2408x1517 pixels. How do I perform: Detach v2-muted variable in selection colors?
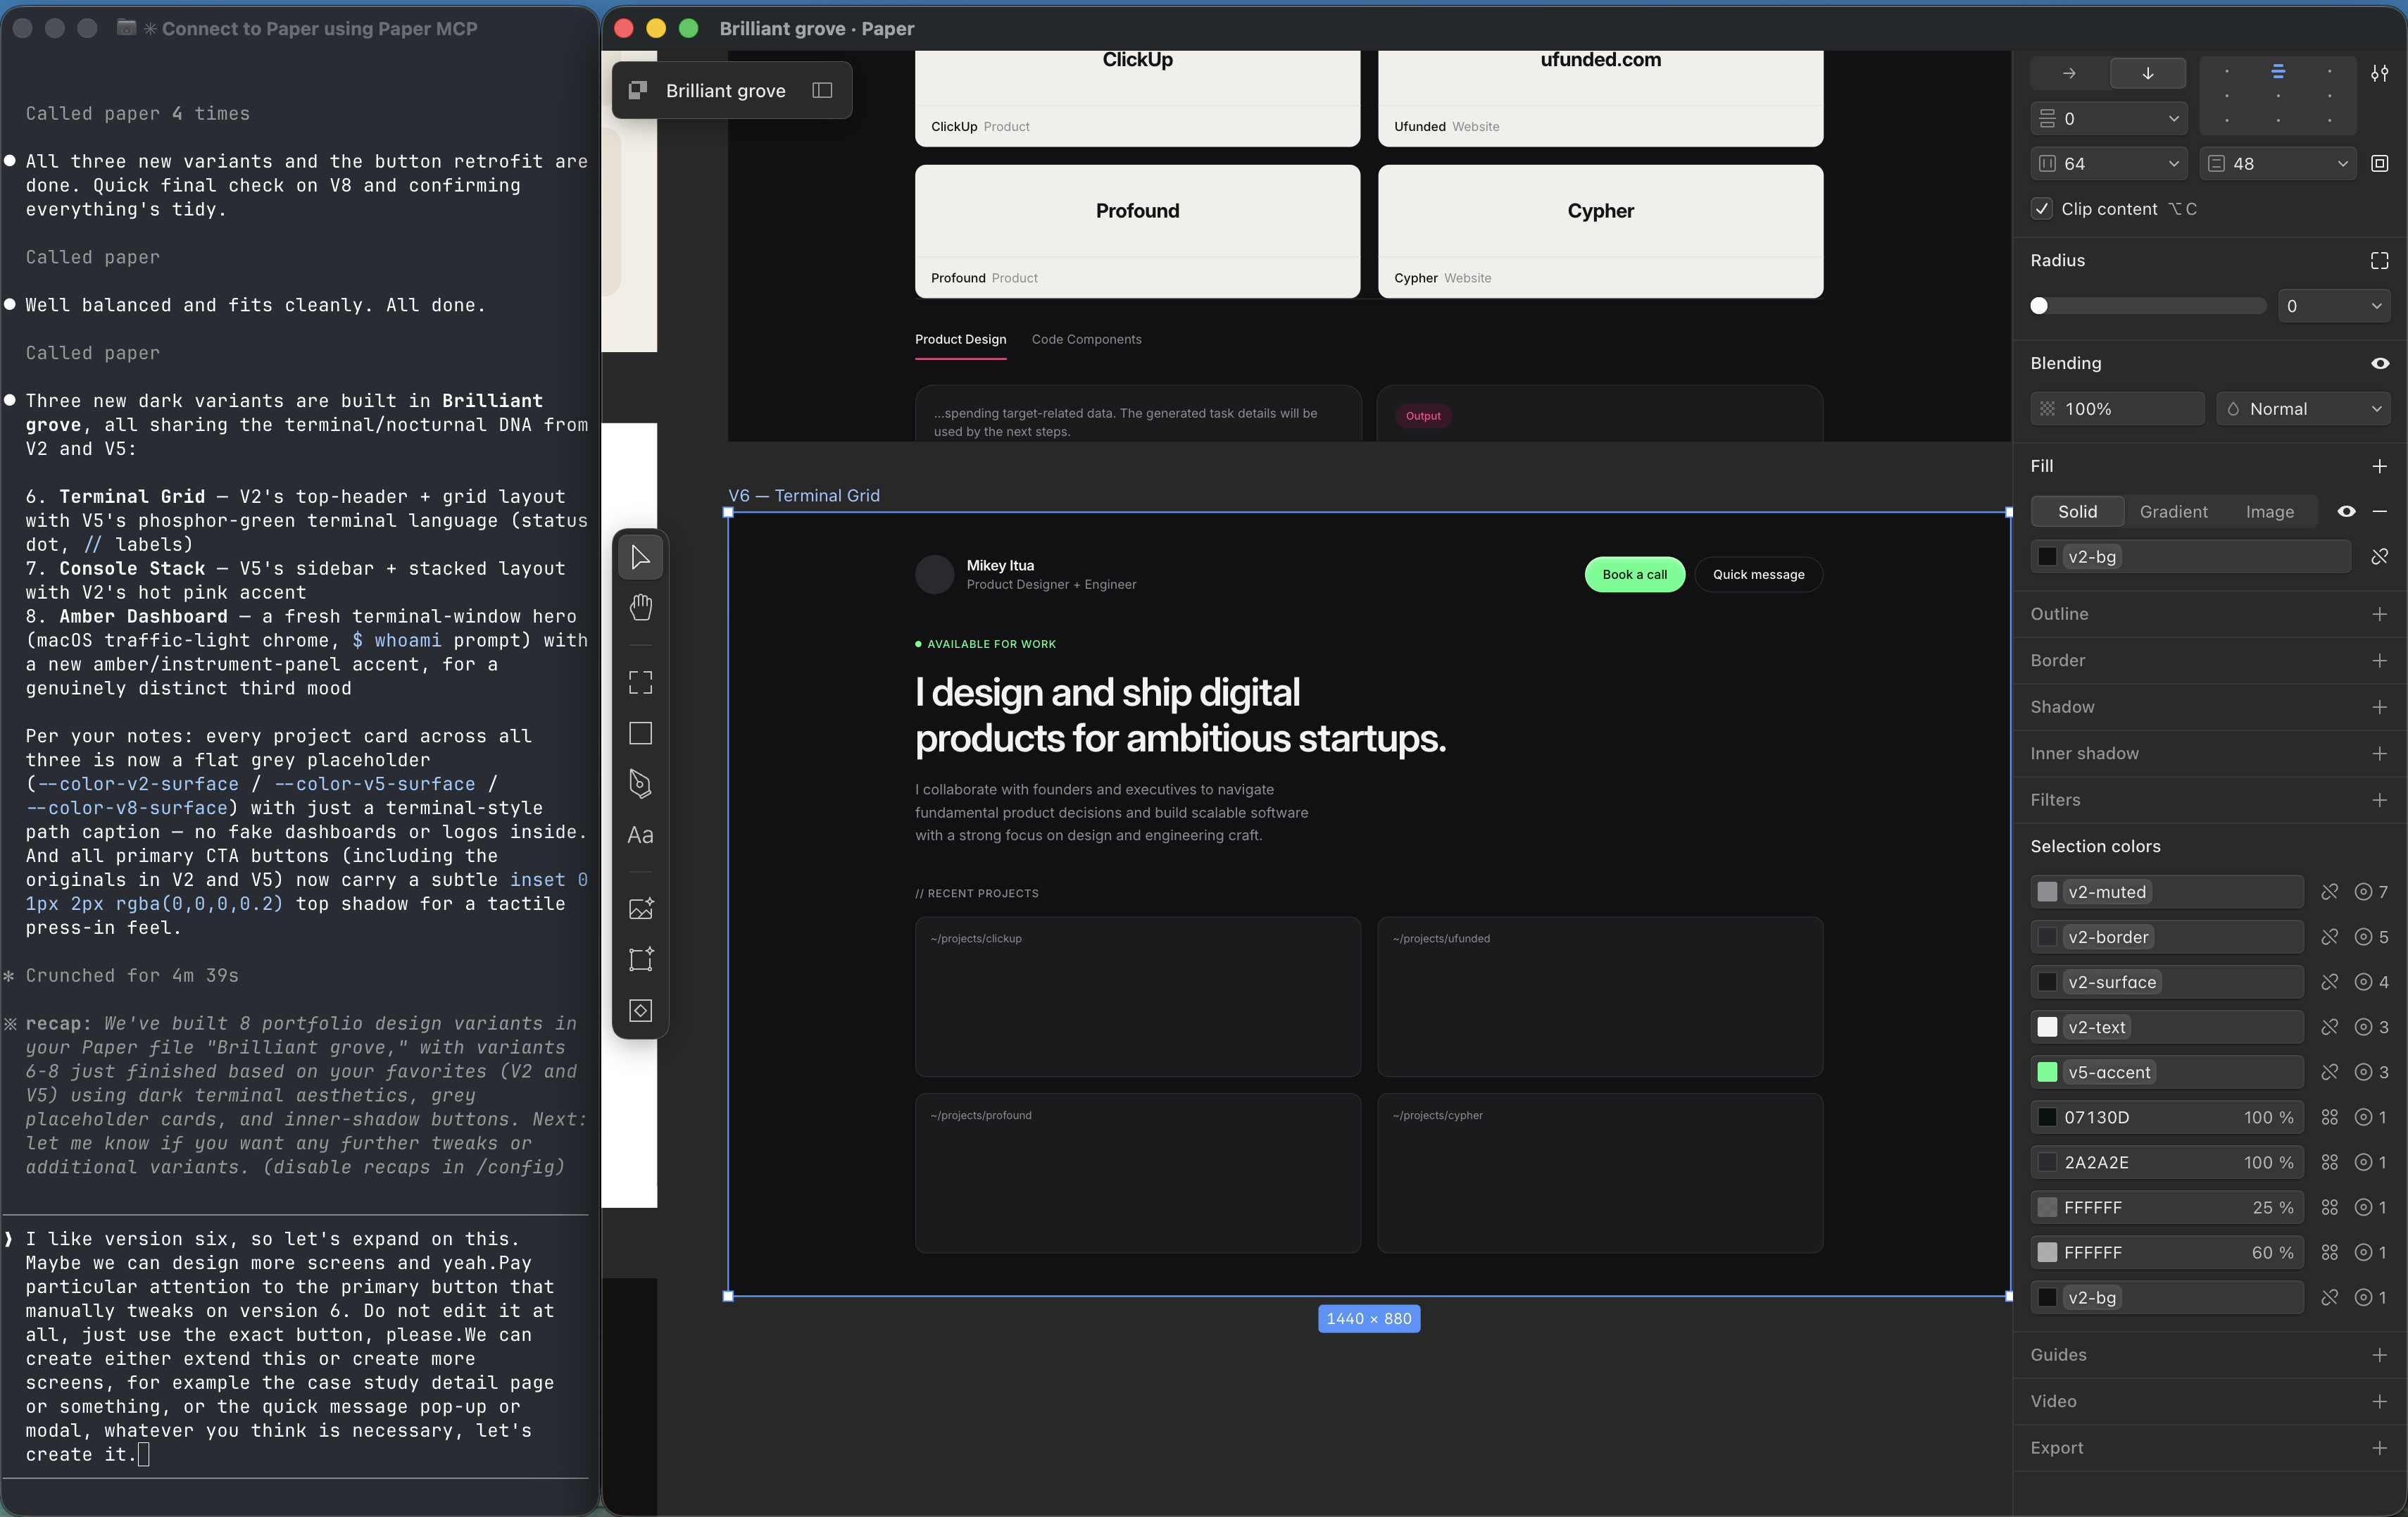coord(2329,891)
